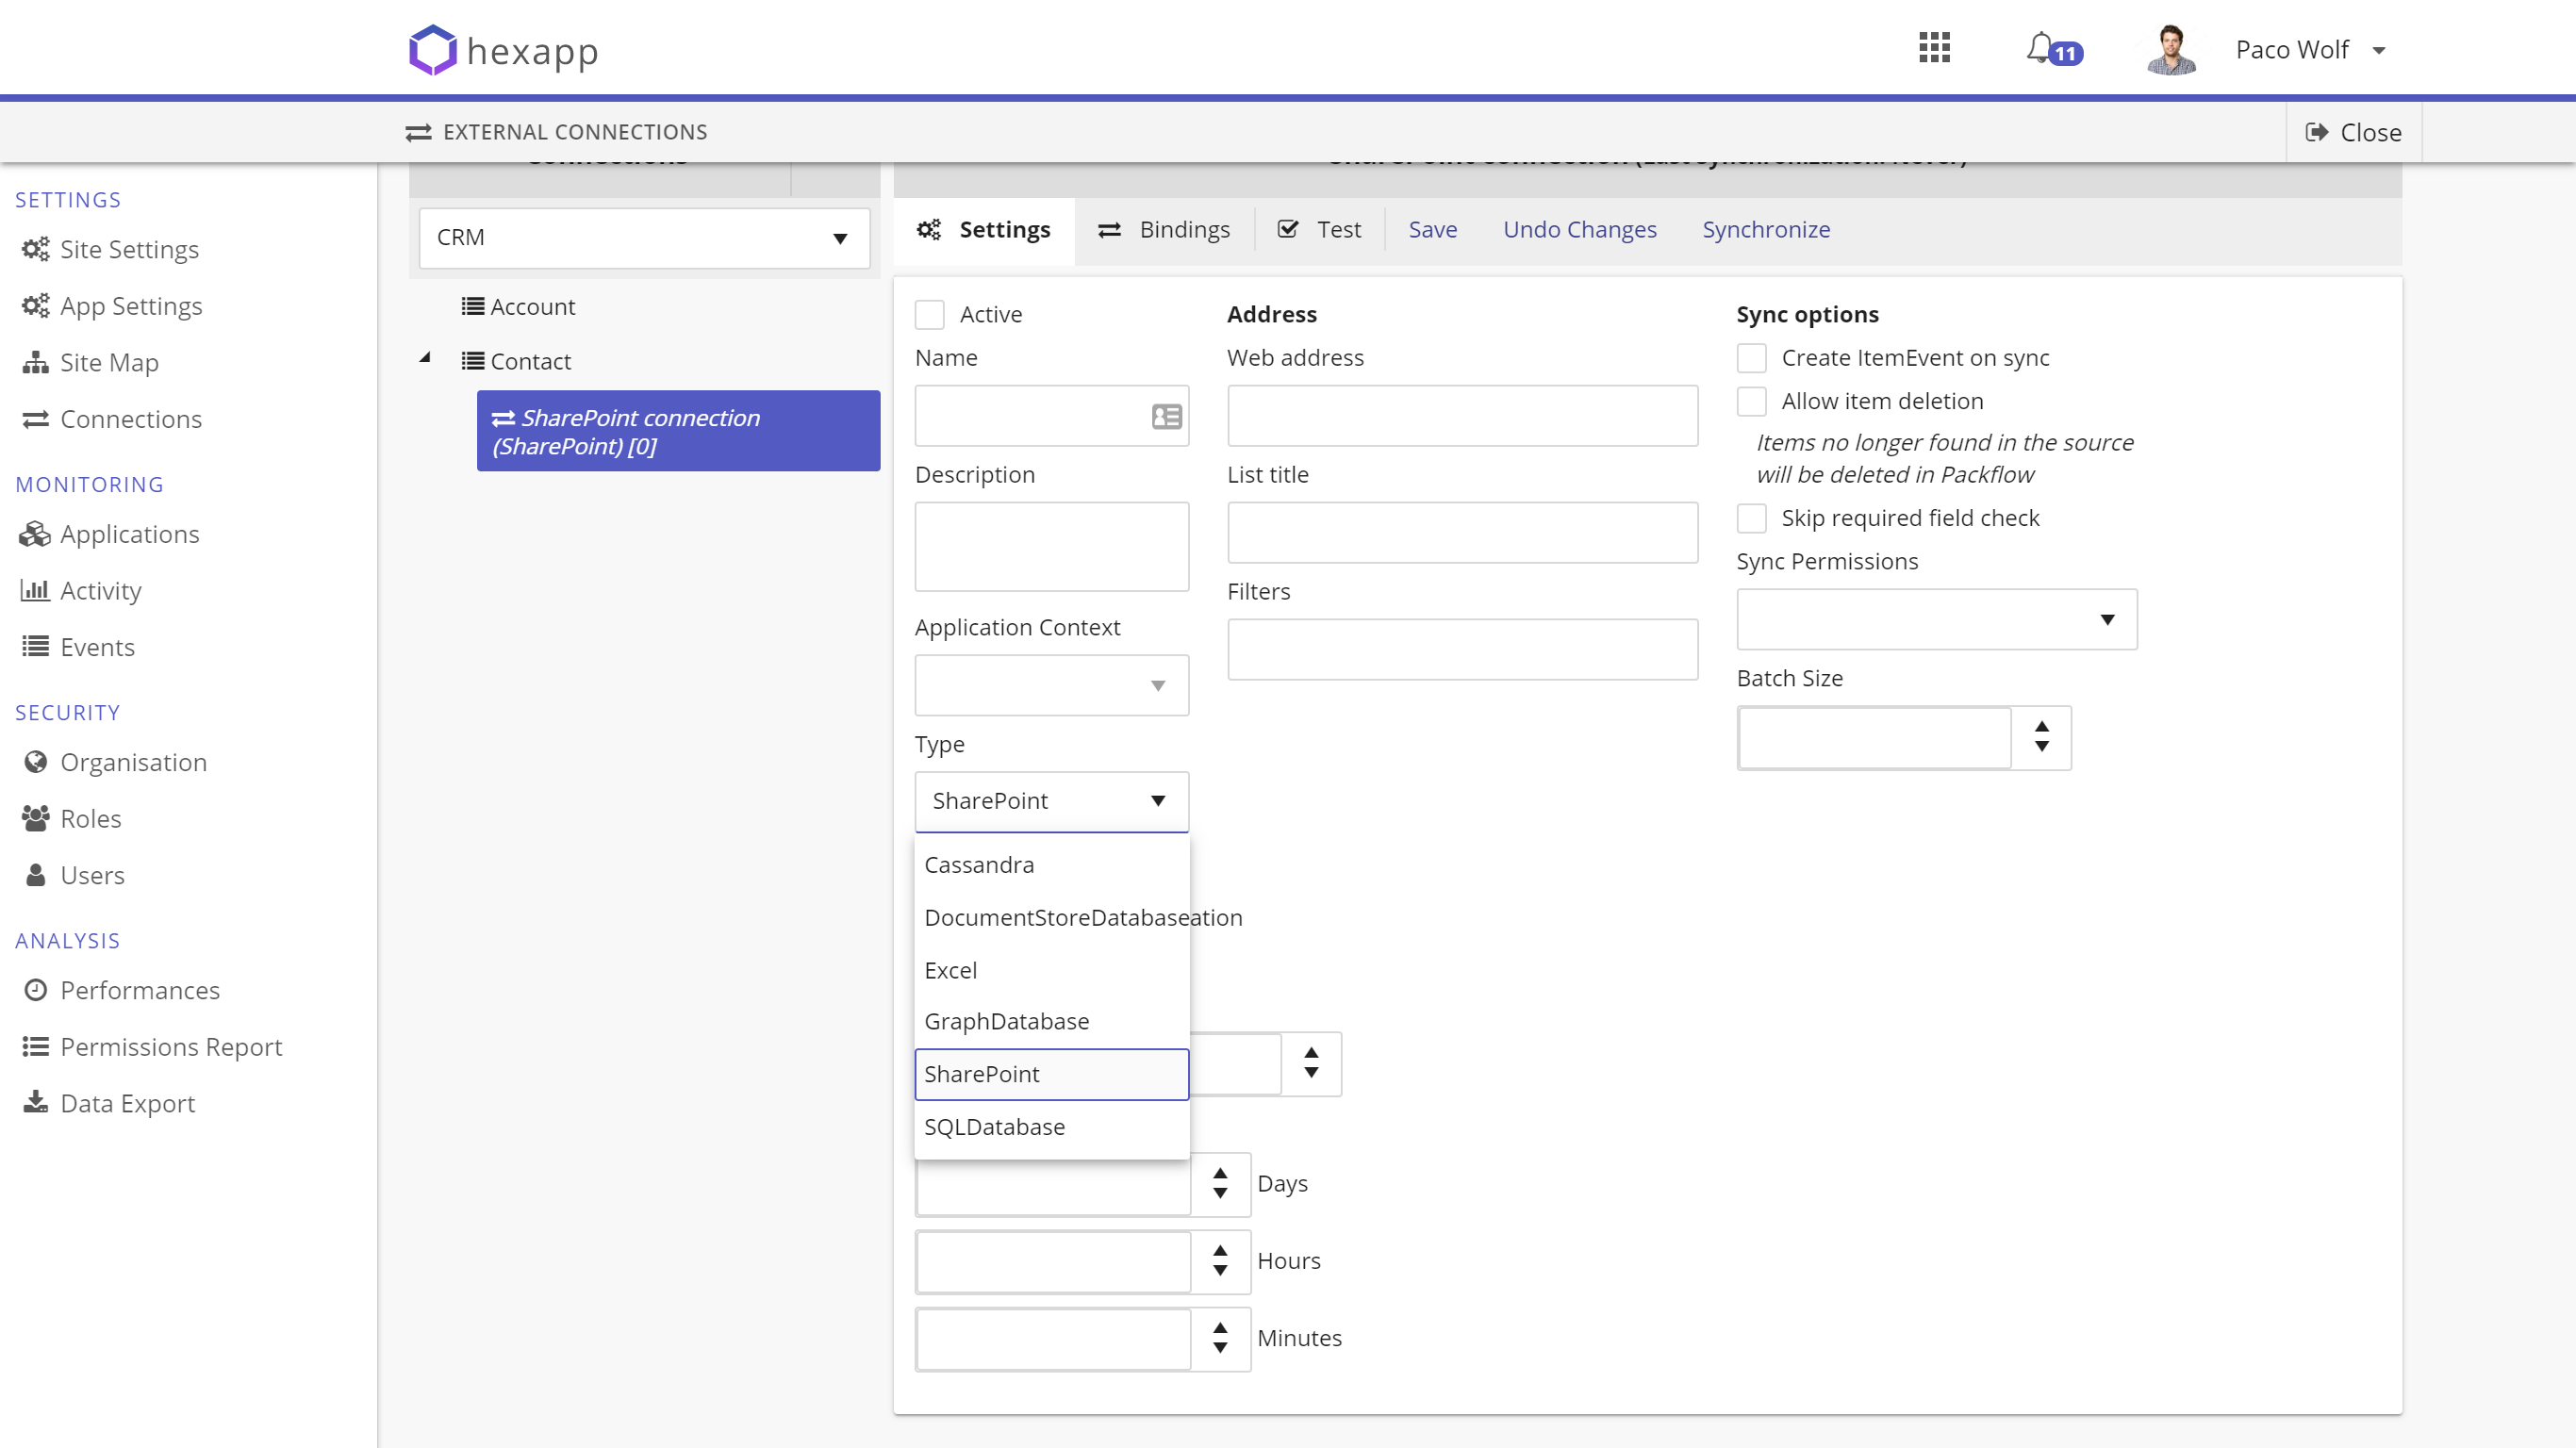
Task: Expand the Sync Permissions dropdown
Action: point(1936,619)
